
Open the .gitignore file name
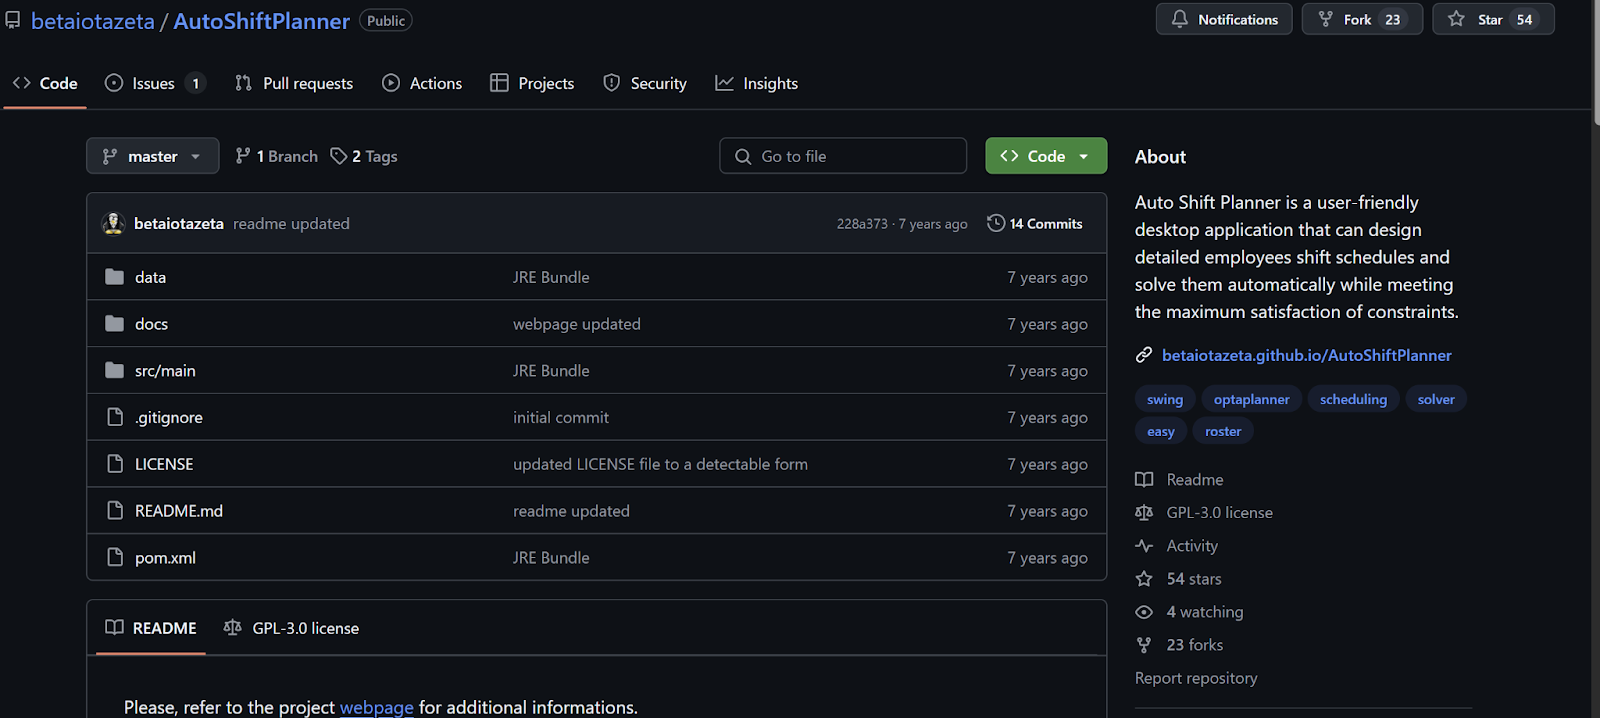coord(169,418)
